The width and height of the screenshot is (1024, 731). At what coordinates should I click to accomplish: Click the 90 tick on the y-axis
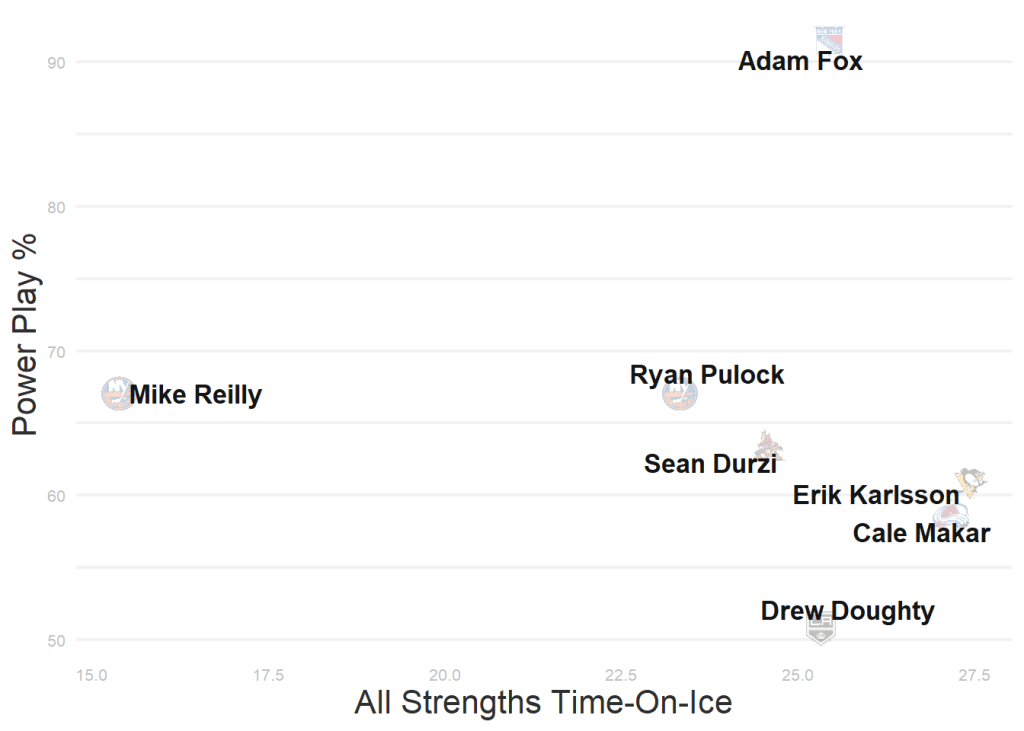click(x=56, y=63)
